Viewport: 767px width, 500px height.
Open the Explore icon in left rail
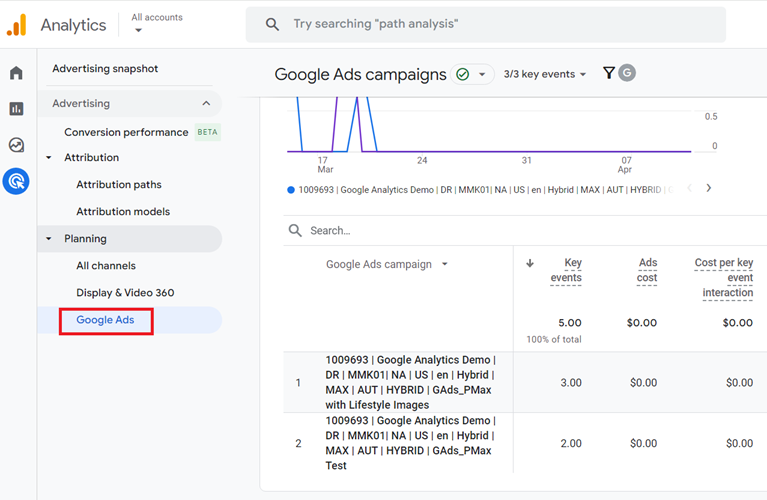pos(16,145)
